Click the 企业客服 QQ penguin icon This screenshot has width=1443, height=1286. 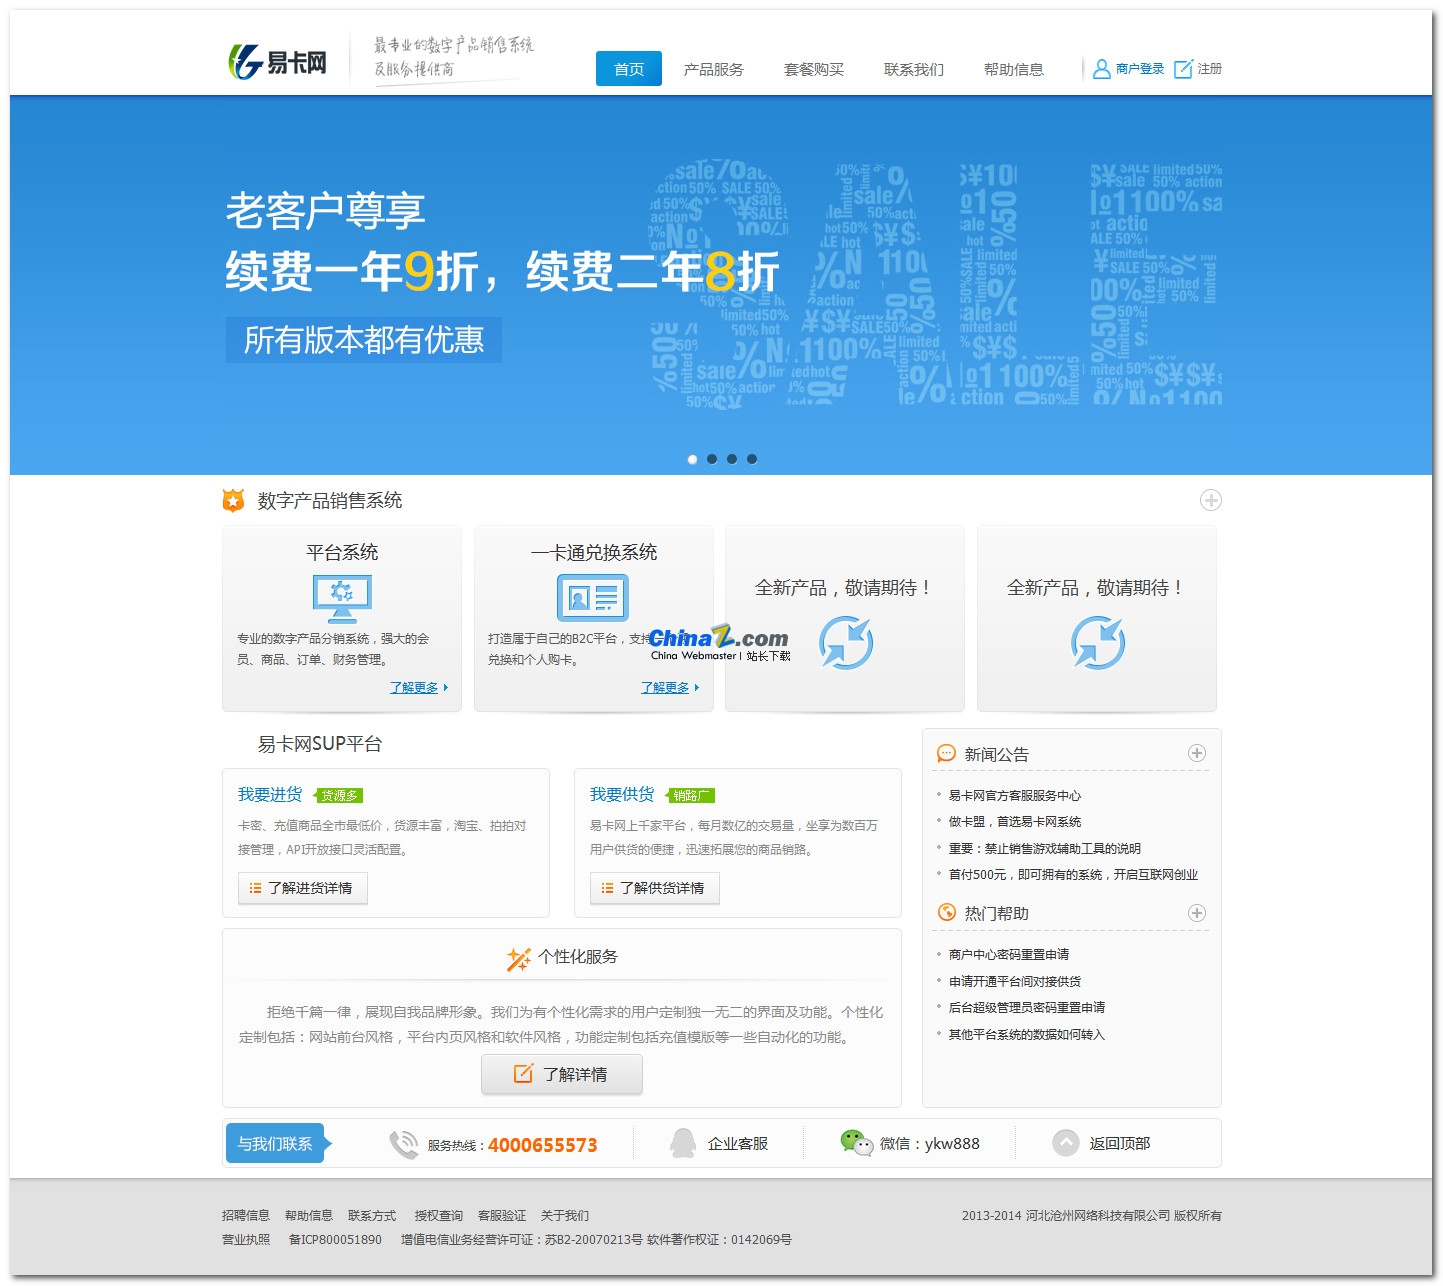click(x=683, y=1143)
